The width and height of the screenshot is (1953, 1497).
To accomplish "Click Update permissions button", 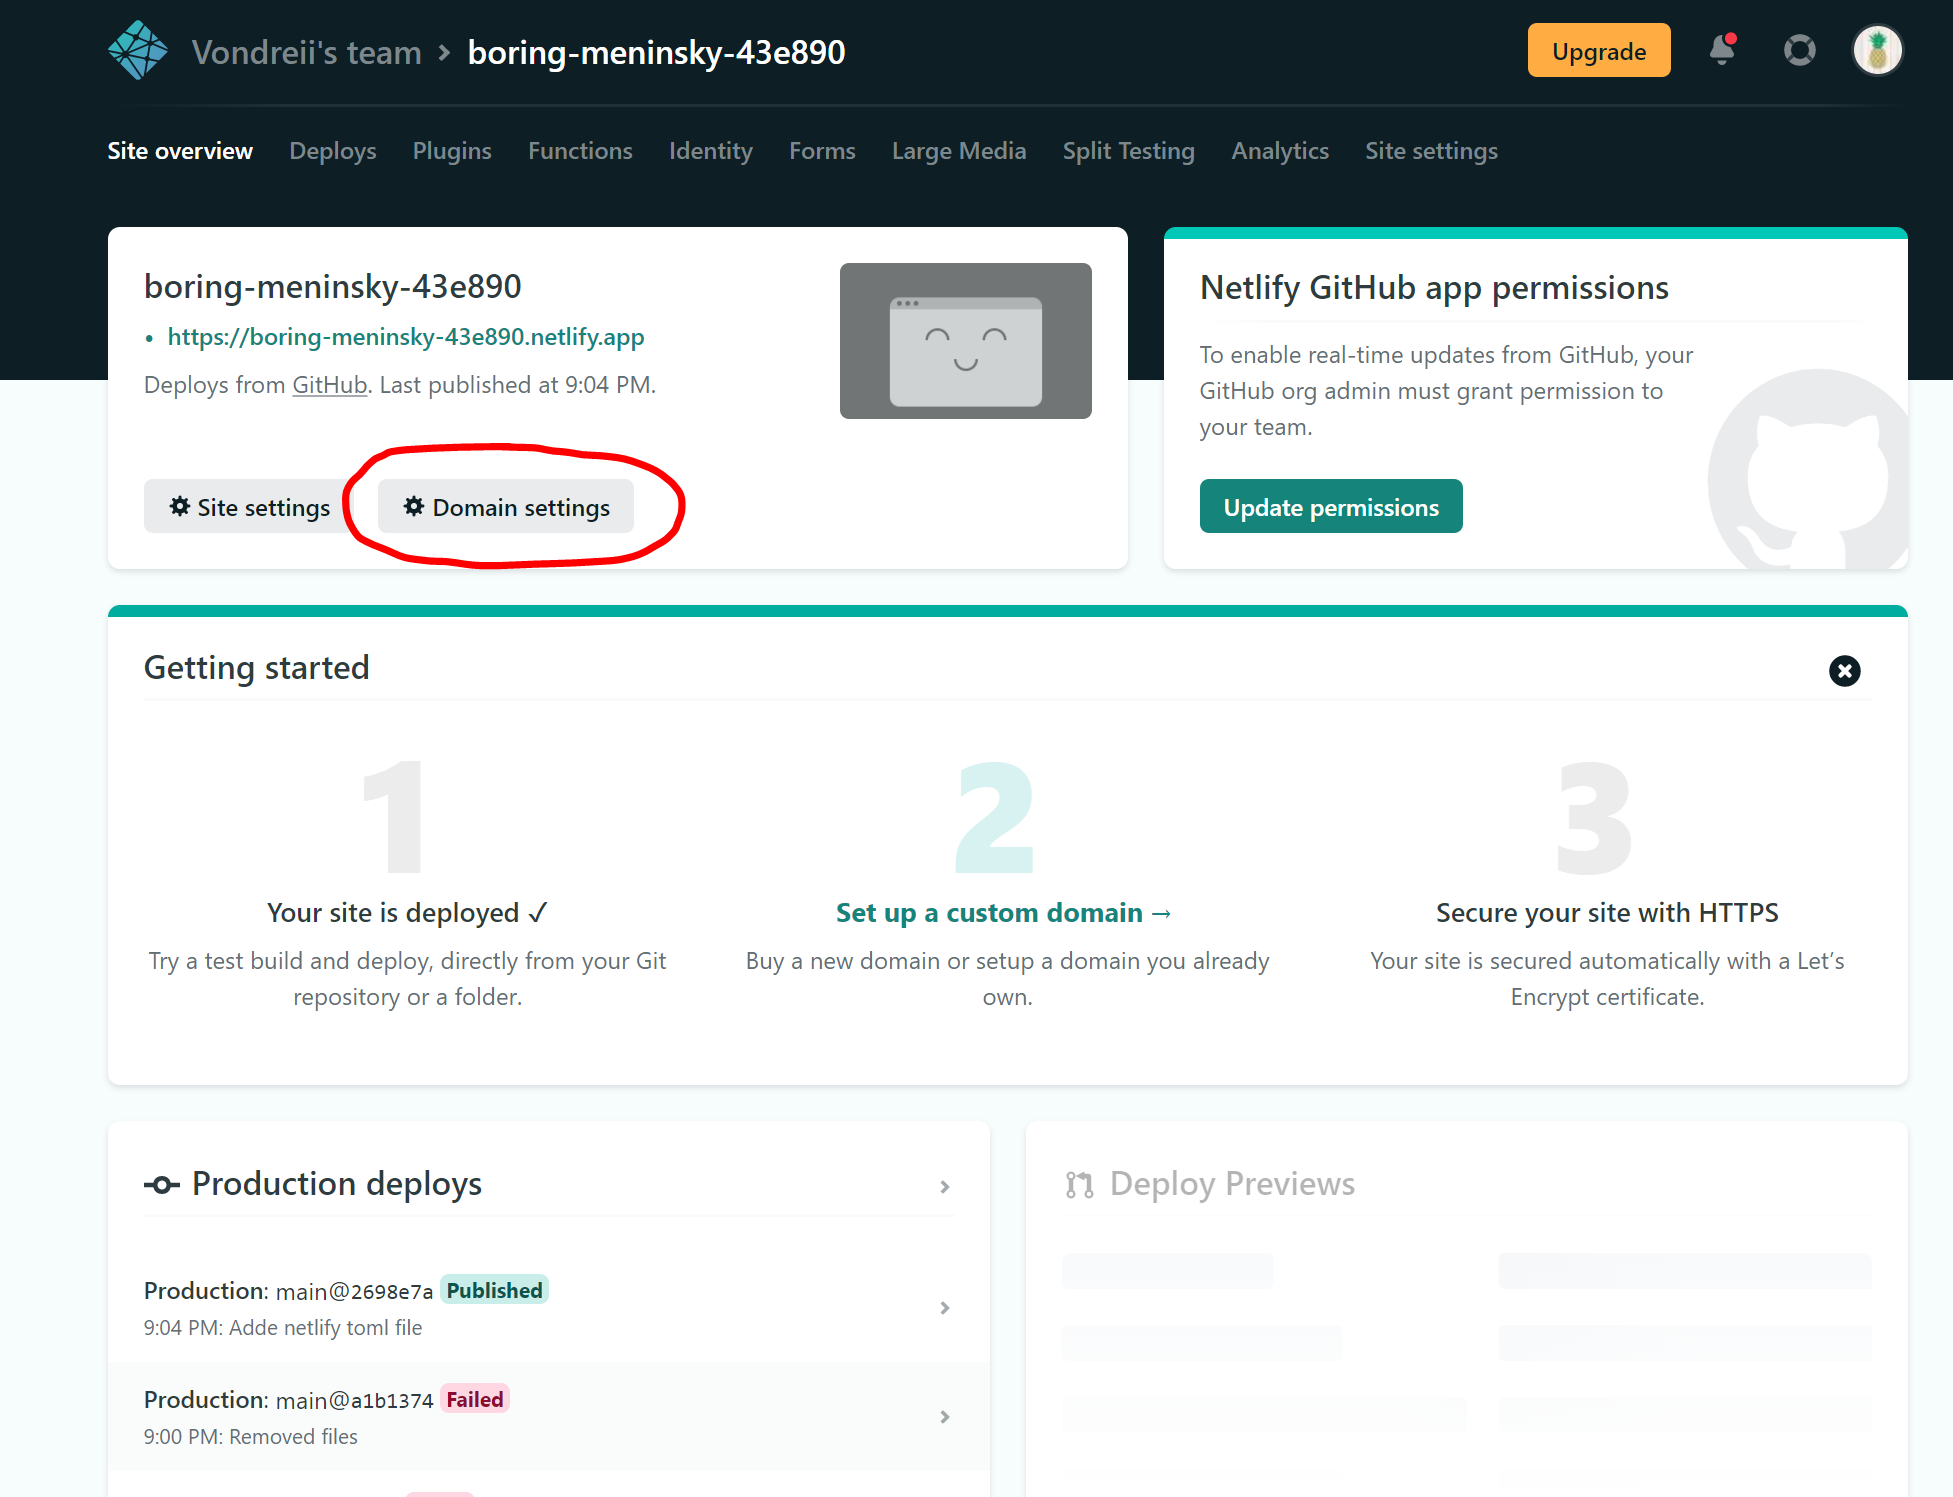I will click(x=1331, y=507).
